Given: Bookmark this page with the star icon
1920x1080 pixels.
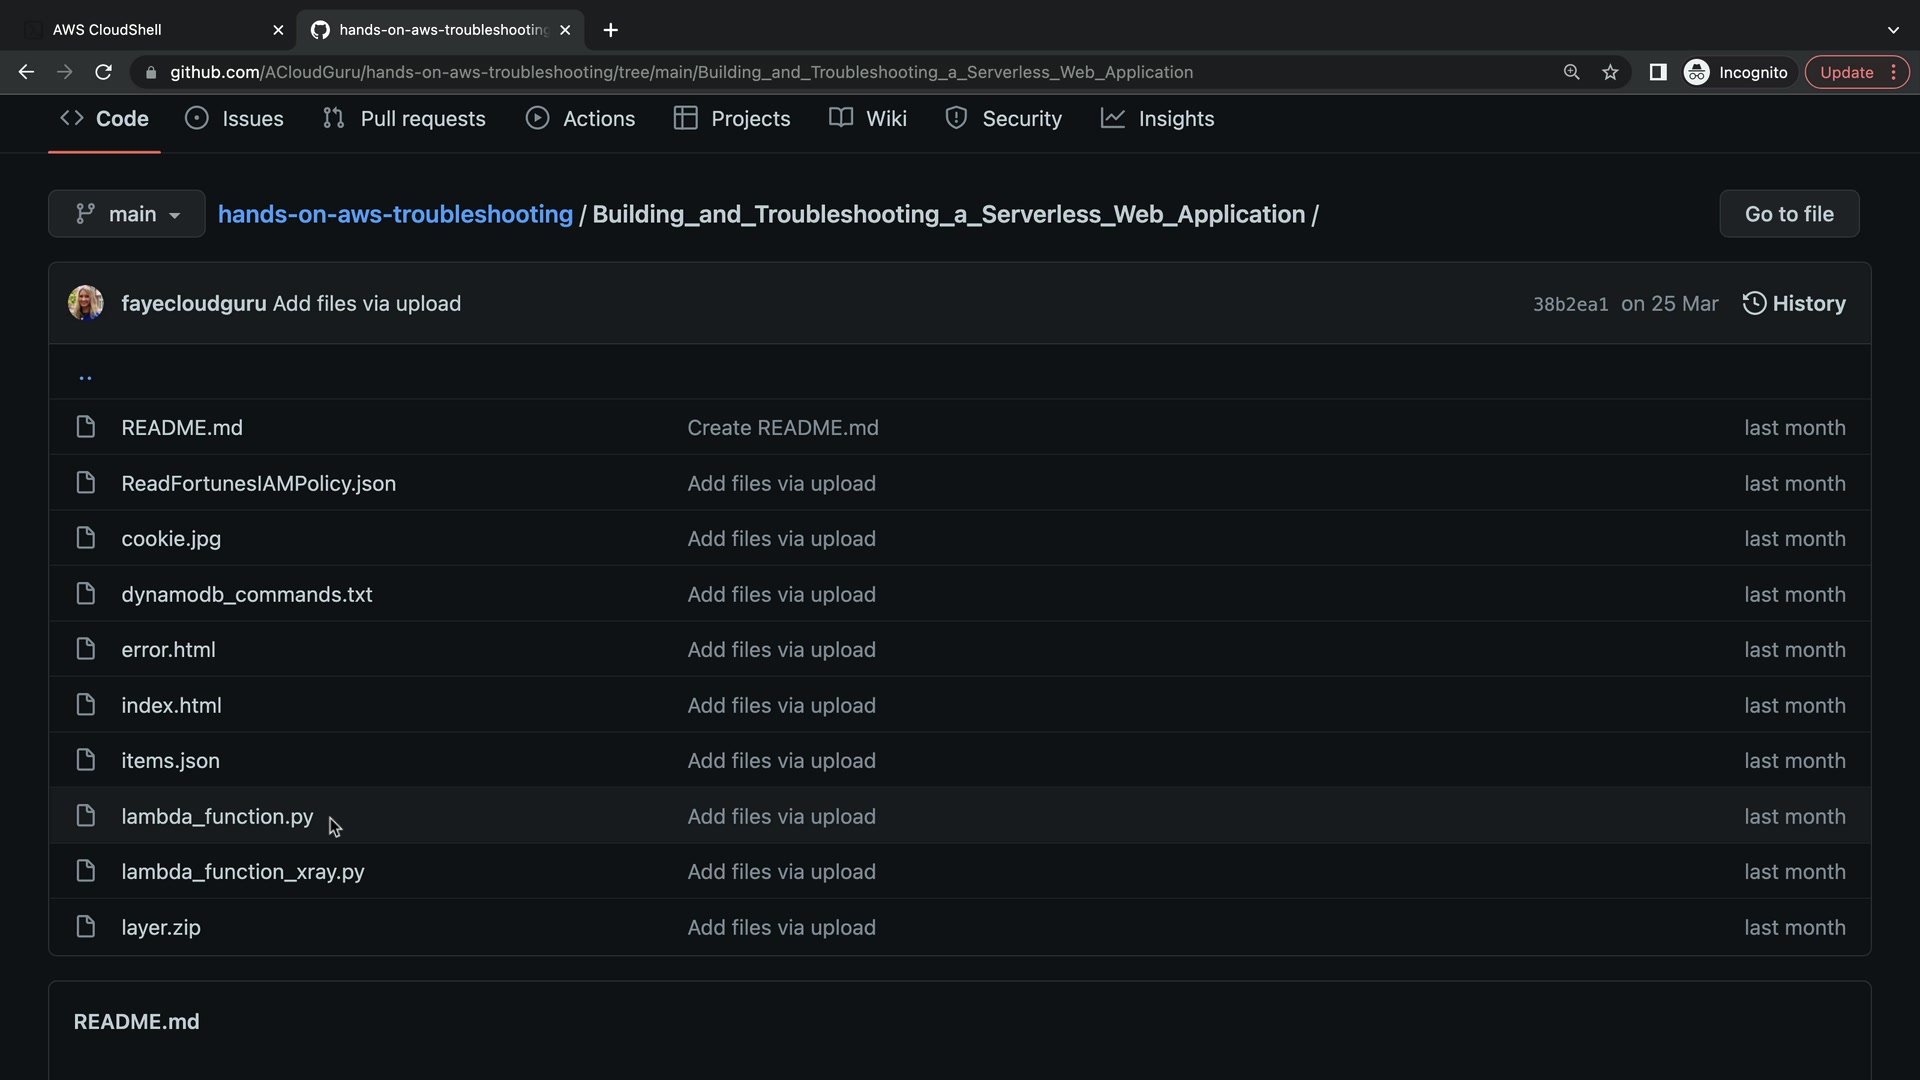Looking at the screenshot, I should point(1610,72).
